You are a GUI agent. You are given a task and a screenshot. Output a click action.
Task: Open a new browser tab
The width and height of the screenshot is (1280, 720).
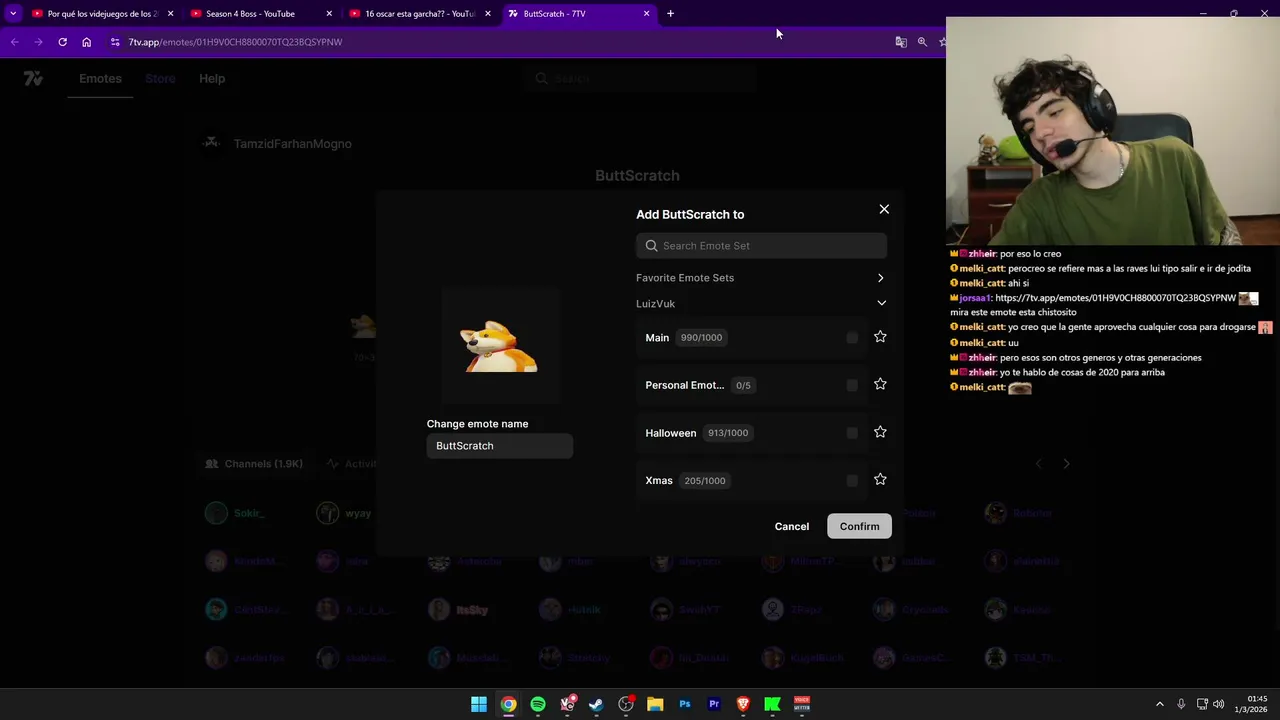670,13
